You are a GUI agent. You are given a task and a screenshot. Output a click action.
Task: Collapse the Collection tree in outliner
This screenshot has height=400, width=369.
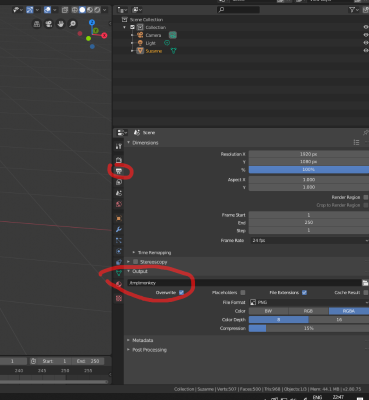pyautogui.click(x=125, y=27)
